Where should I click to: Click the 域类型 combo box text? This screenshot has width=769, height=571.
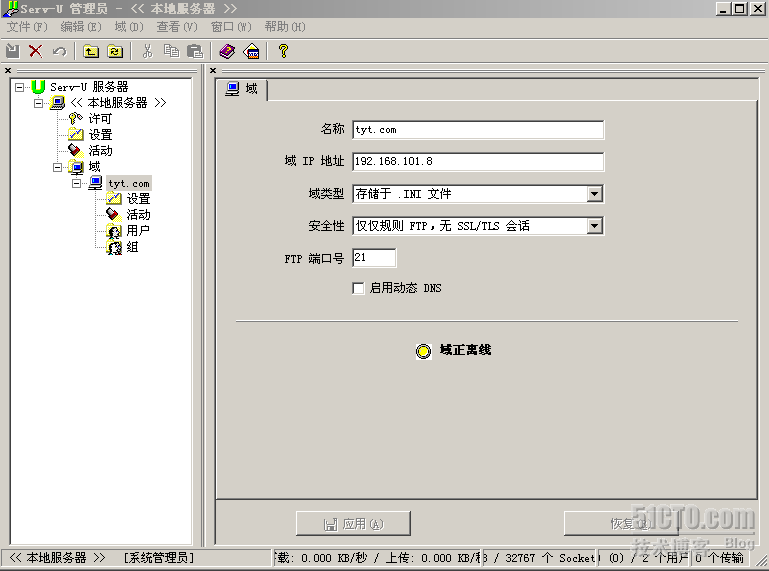(470, 194)
